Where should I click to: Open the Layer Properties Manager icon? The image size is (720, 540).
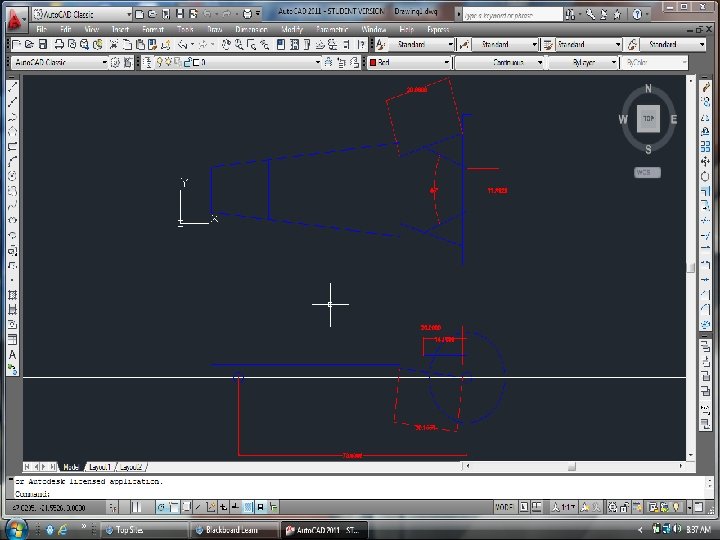(x=147, y=62)
